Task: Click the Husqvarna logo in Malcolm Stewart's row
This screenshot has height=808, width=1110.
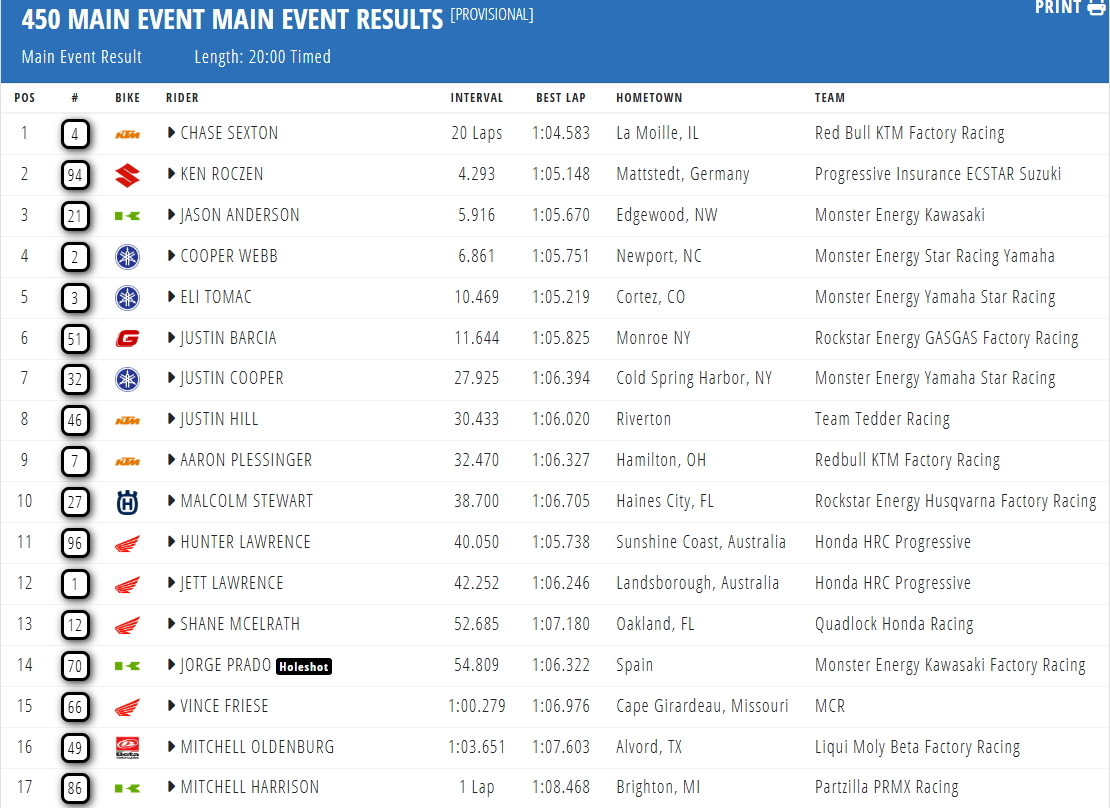Action: tap(127, 503)
